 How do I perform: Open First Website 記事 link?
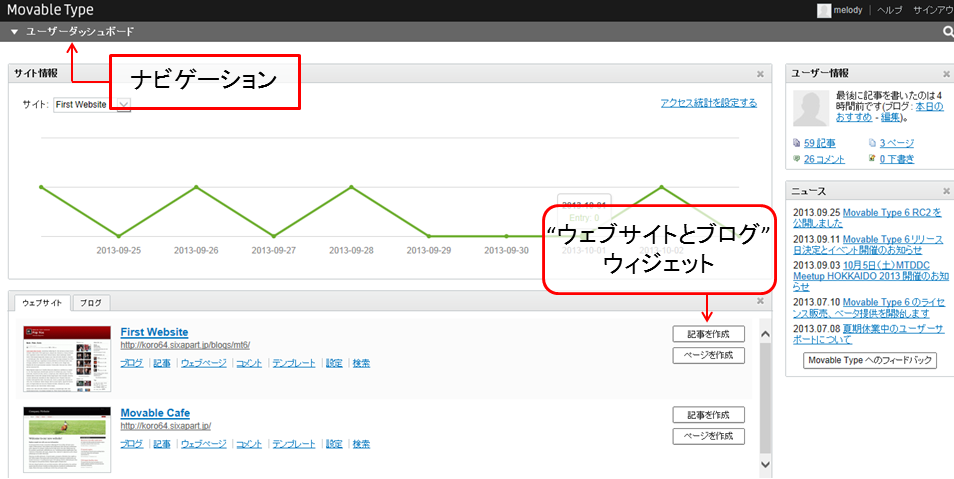[x=162, y=363]
